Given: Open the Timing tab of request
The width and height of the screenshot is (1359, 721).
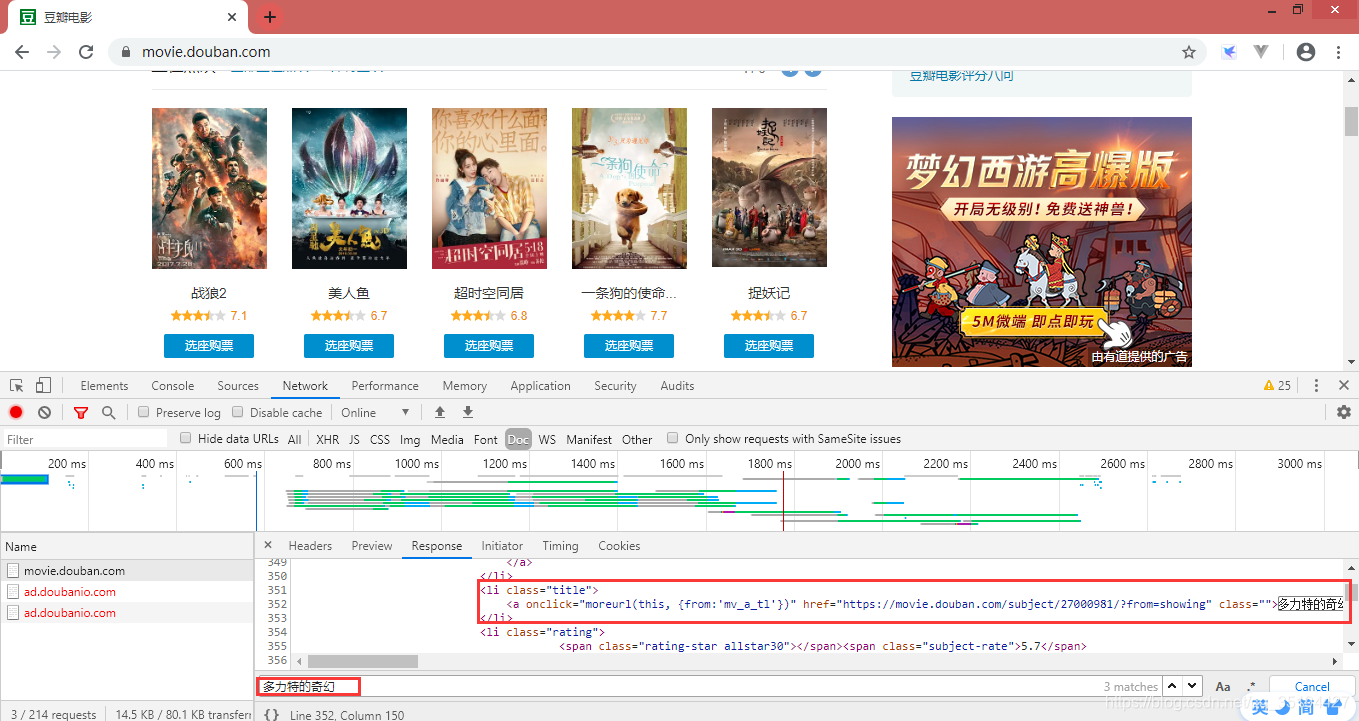Looking at the screenshot, I should (560, 546).
